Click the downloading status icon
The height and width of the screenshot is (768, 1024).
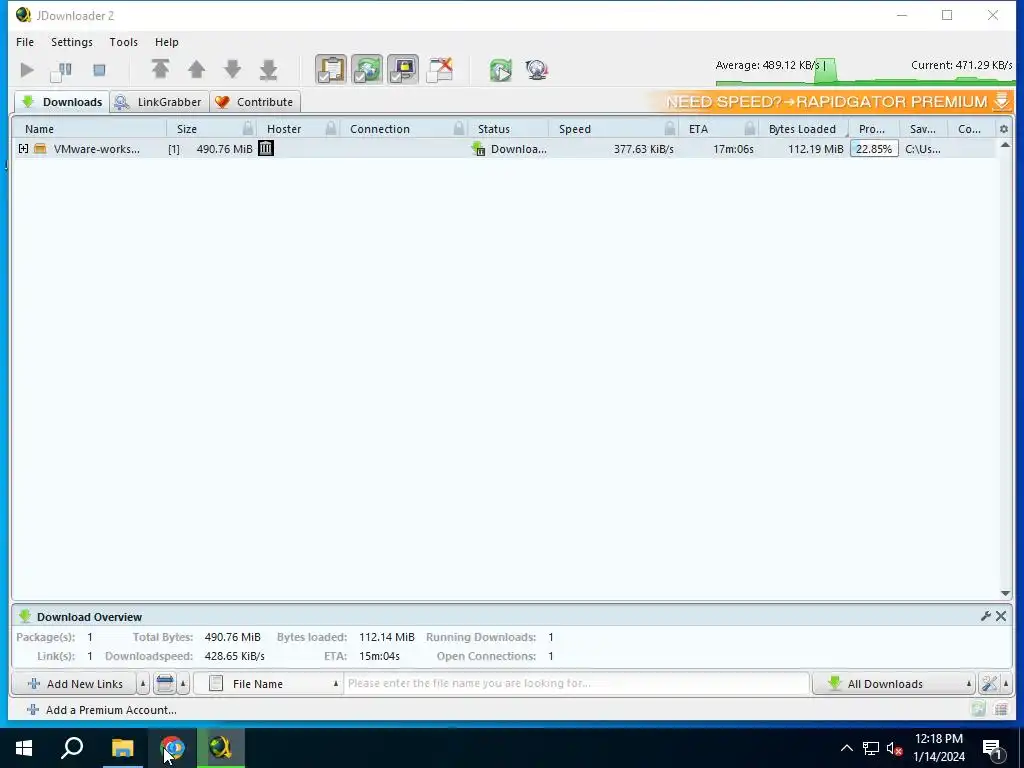coord(478,149)
